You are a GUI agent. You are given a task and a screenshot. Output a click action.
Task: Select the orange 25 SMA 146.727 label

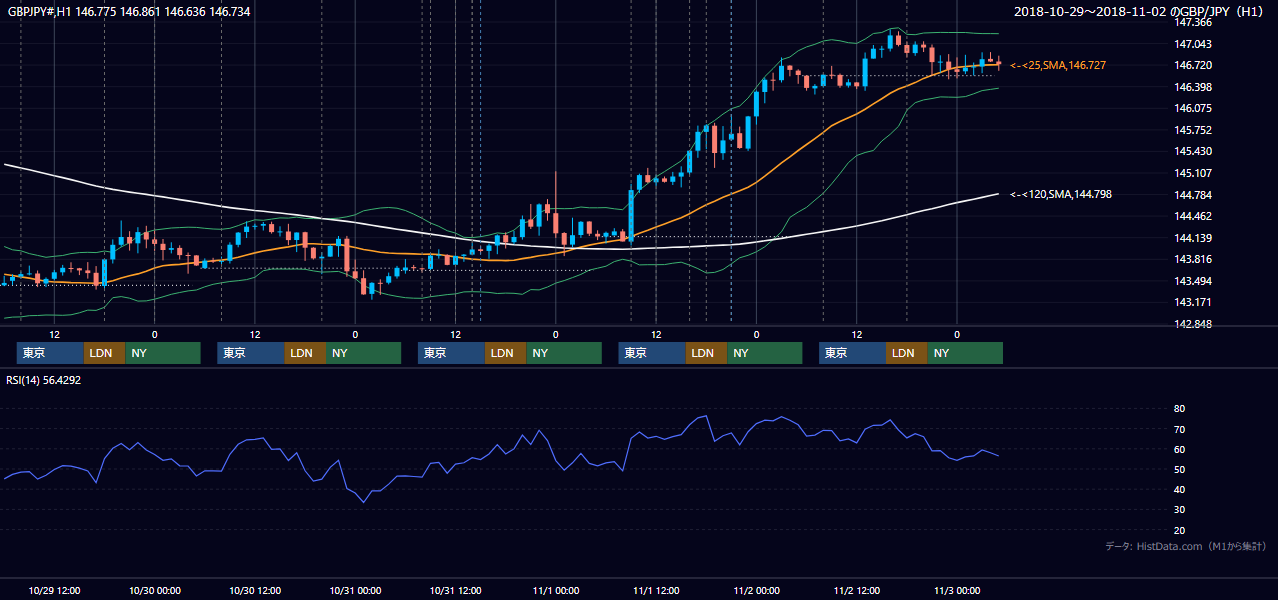[1058, 65]
